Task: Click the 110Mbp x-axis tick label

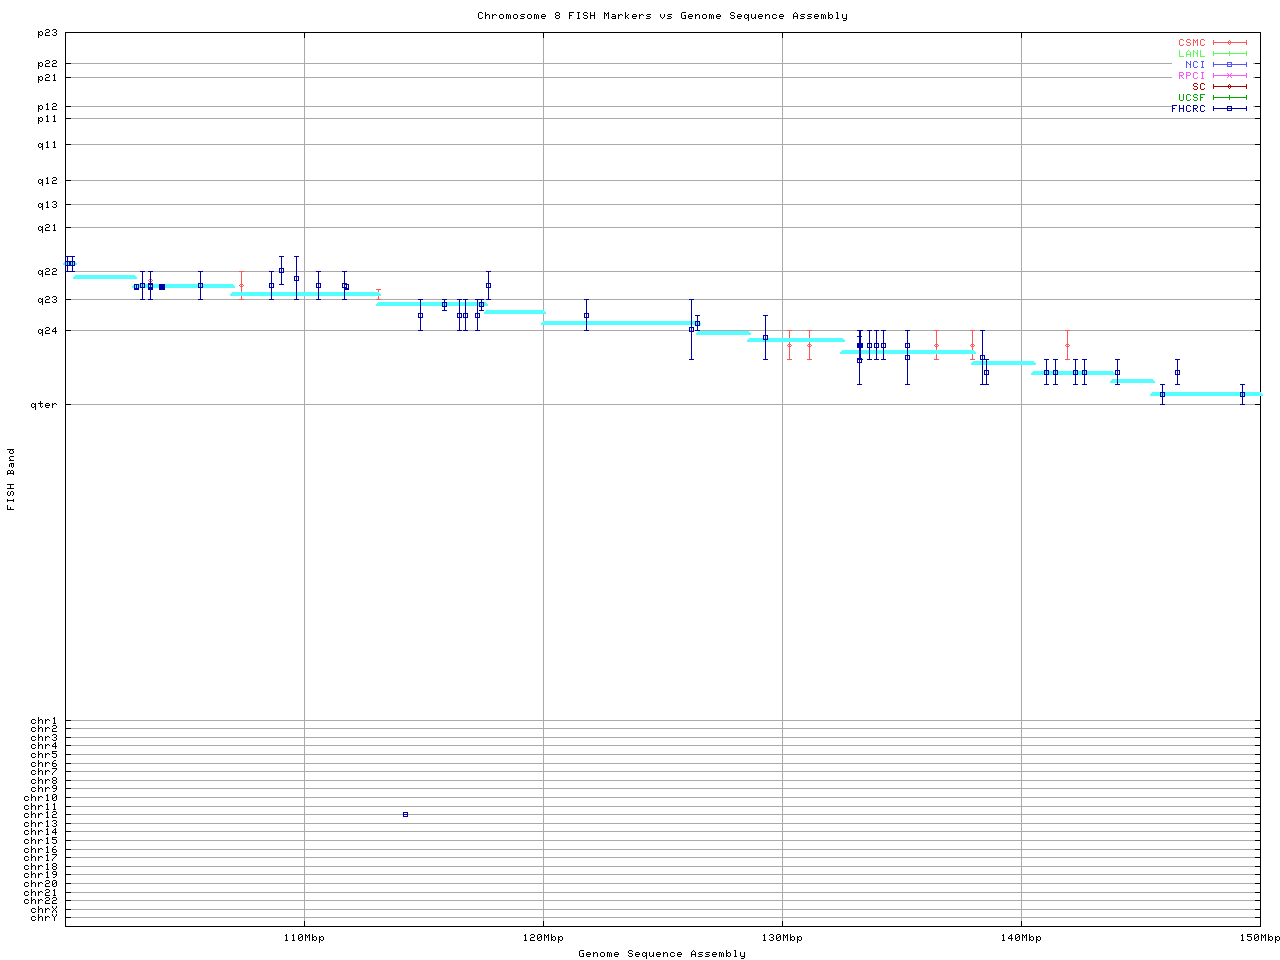Action: click(304, 938)
